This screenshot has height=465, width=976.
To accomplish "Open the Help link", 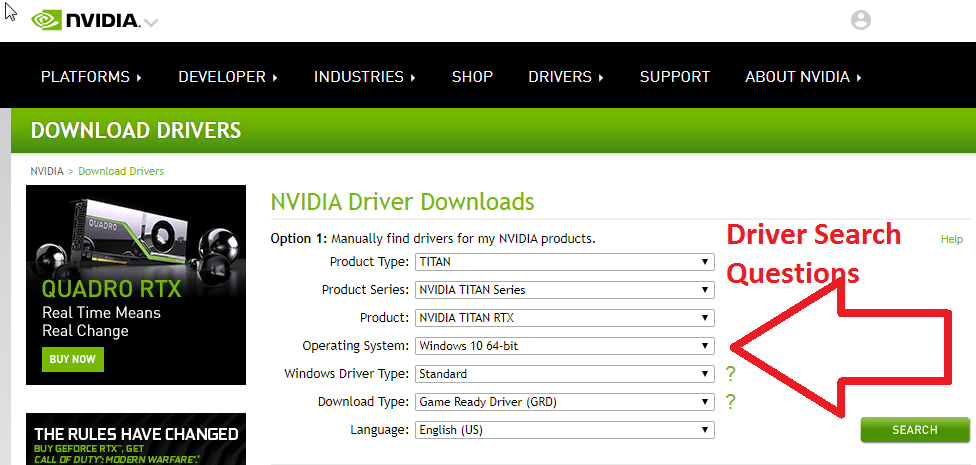I will [x=951, y=239].
